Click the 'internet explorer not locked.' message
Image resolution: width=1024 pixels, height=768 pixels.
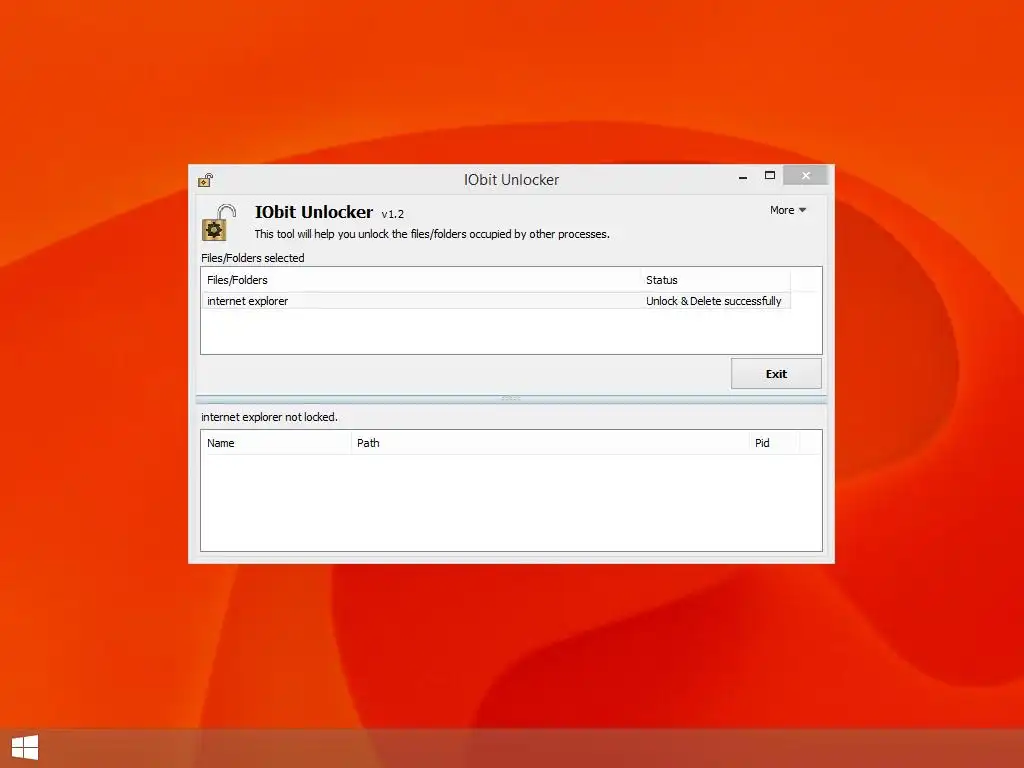point(269,417)
